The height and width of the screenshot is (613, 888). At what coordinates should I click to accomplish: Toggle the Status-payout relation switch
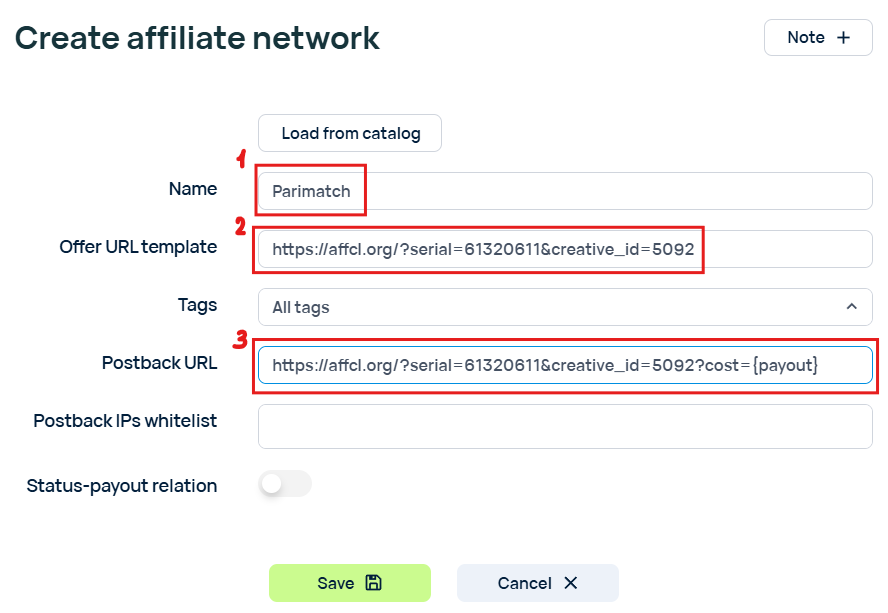click(285, 484)
